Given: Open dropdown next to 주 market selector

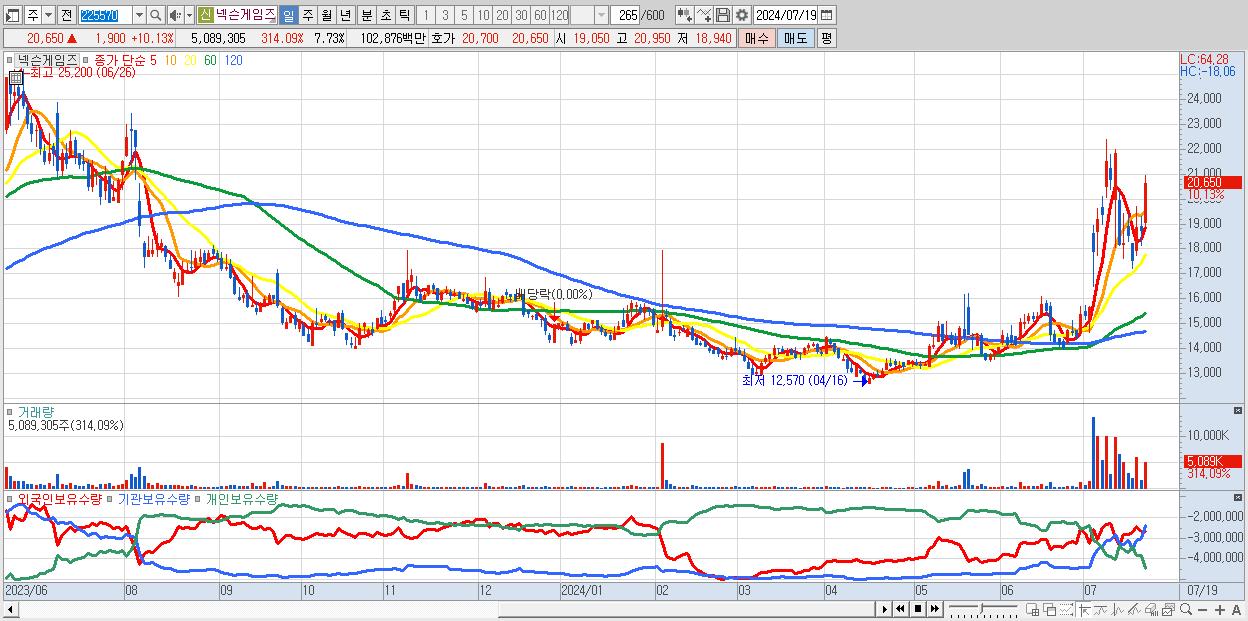Looking at the screenshot, I should (x=48, y=15).
